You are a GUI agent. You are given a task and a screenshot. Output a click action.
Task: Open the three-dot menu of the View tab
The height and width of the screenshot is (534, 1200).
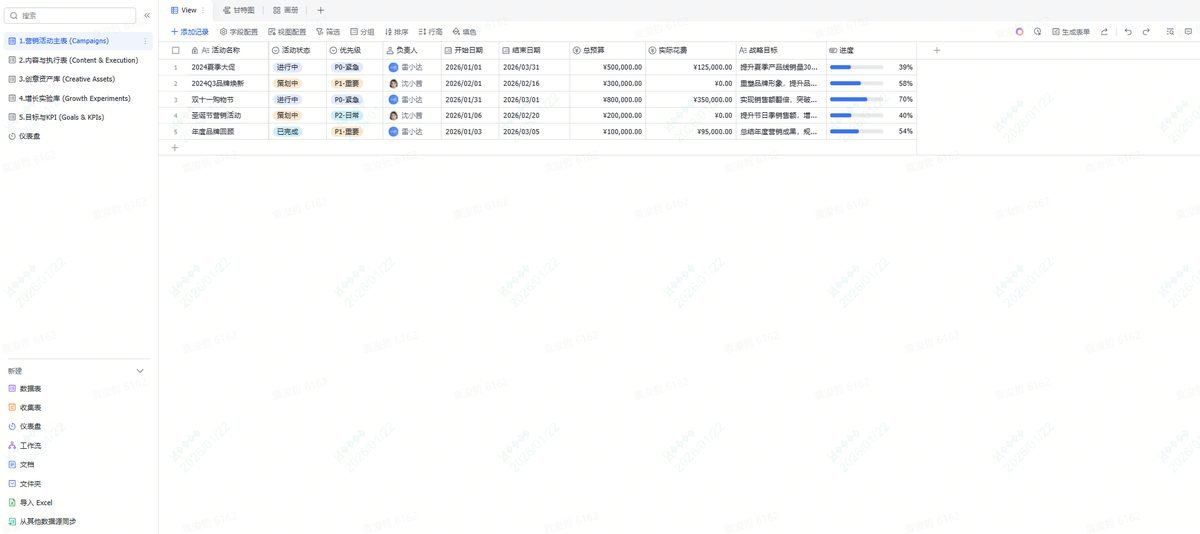203,10
